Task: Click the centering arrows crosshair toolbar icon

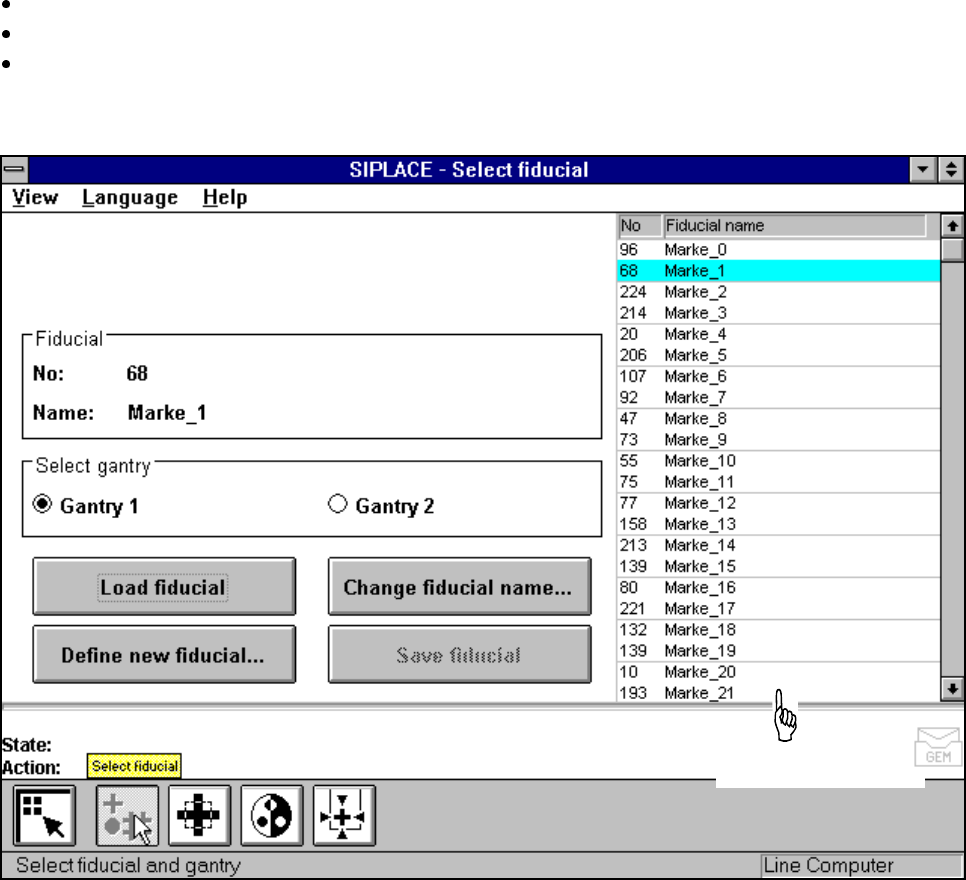Action: (344, 816)
